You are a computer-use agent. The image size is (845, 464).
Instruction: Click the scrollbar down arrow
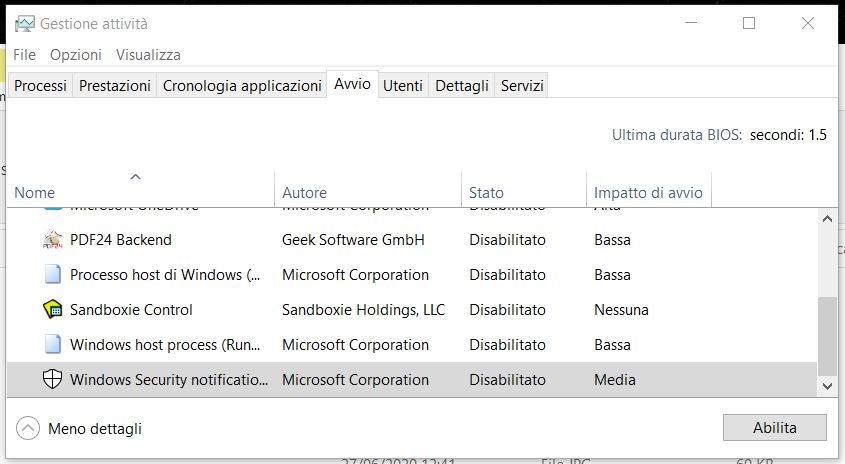tap(828, 385)
